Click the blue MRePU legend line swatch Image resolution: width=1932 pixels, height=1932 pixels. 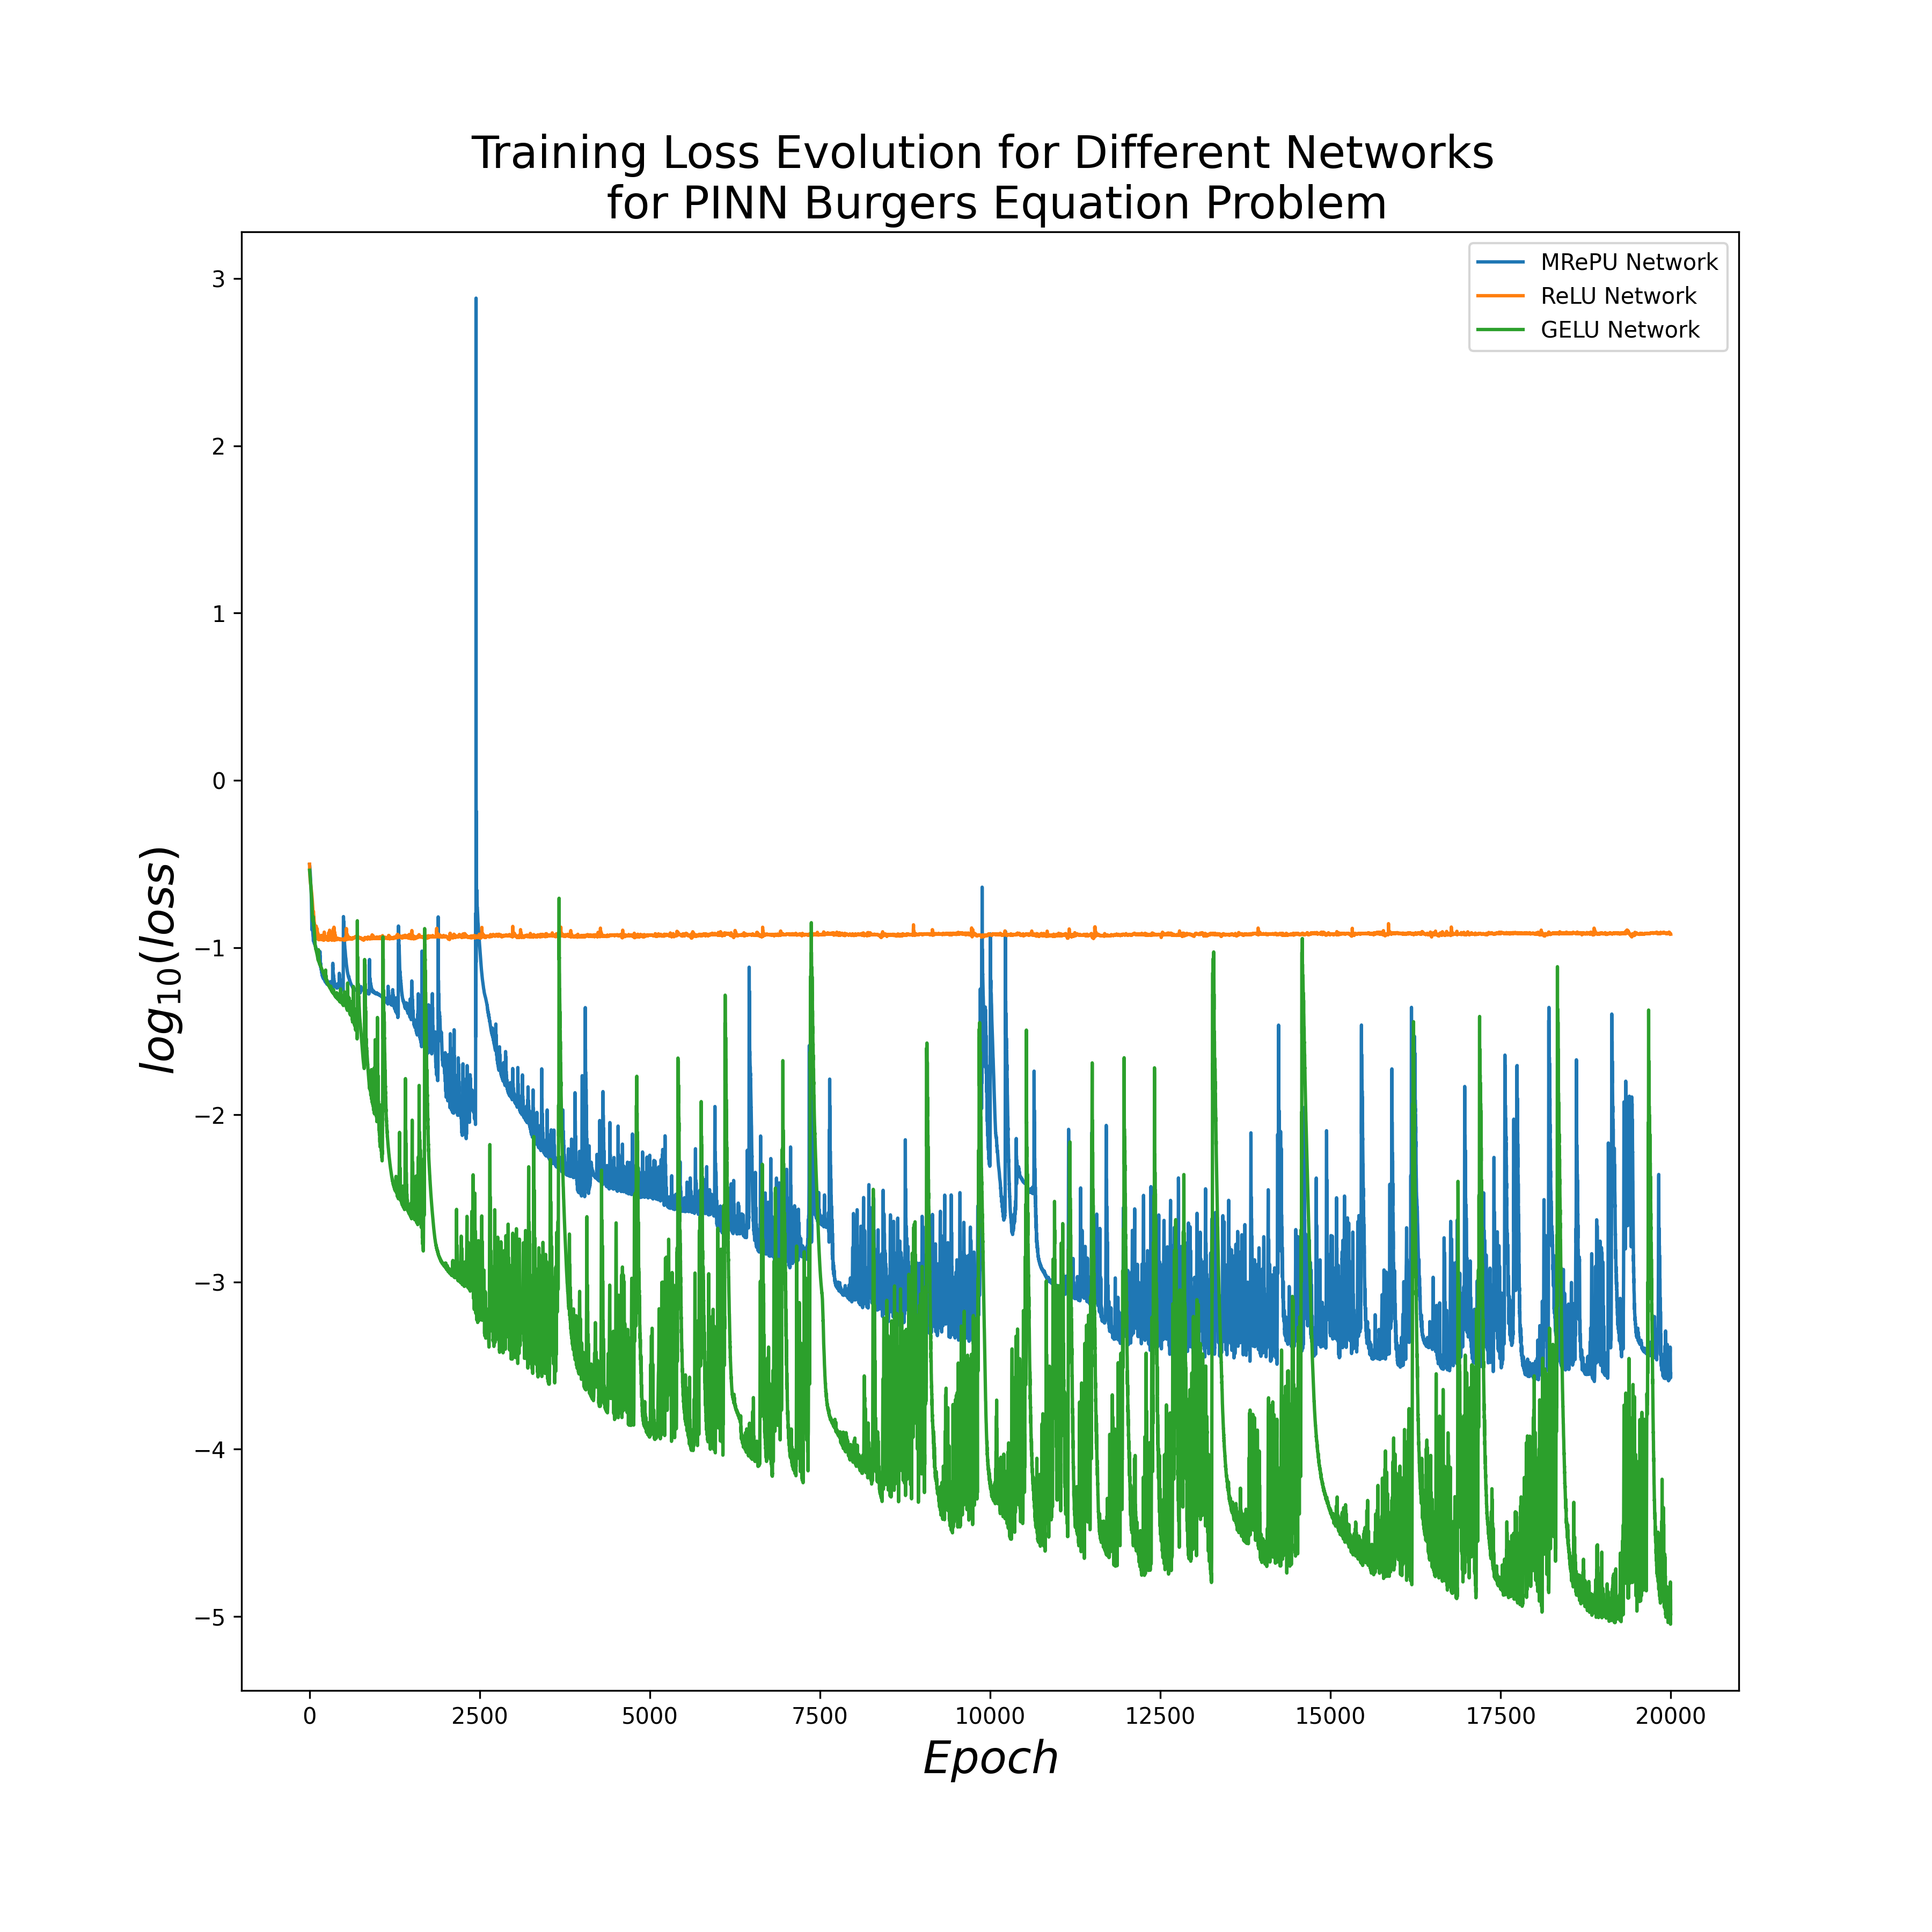point(1500,262)
